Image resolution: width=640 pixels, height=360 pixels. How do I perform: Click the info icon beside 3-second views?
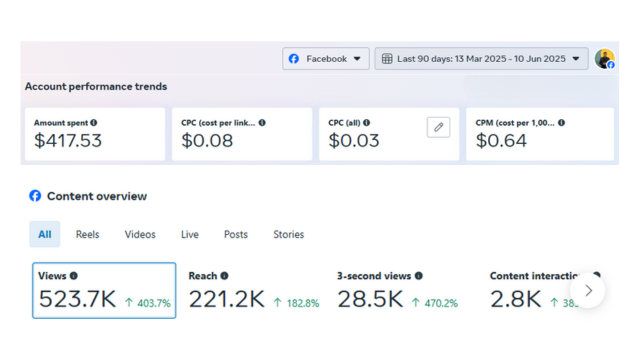coord(418,276)
